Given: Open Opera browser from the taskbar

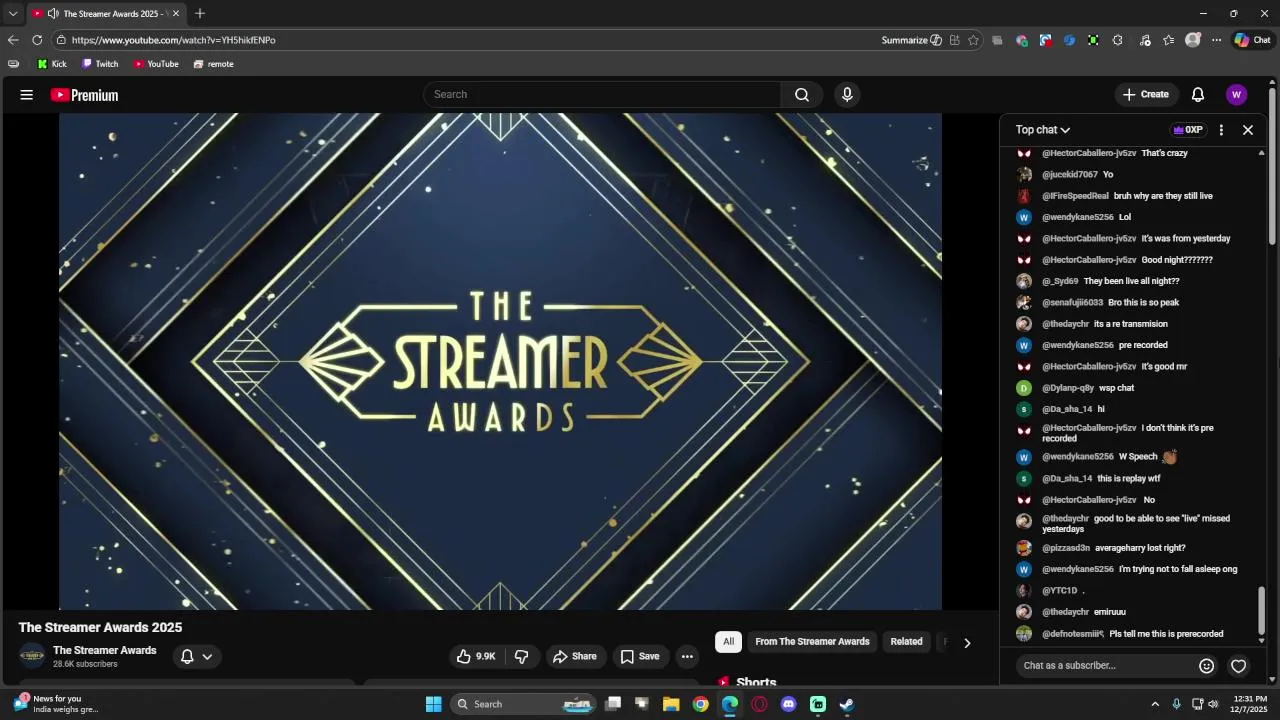Looking at the screenshot, I should [x=759, y=704].
